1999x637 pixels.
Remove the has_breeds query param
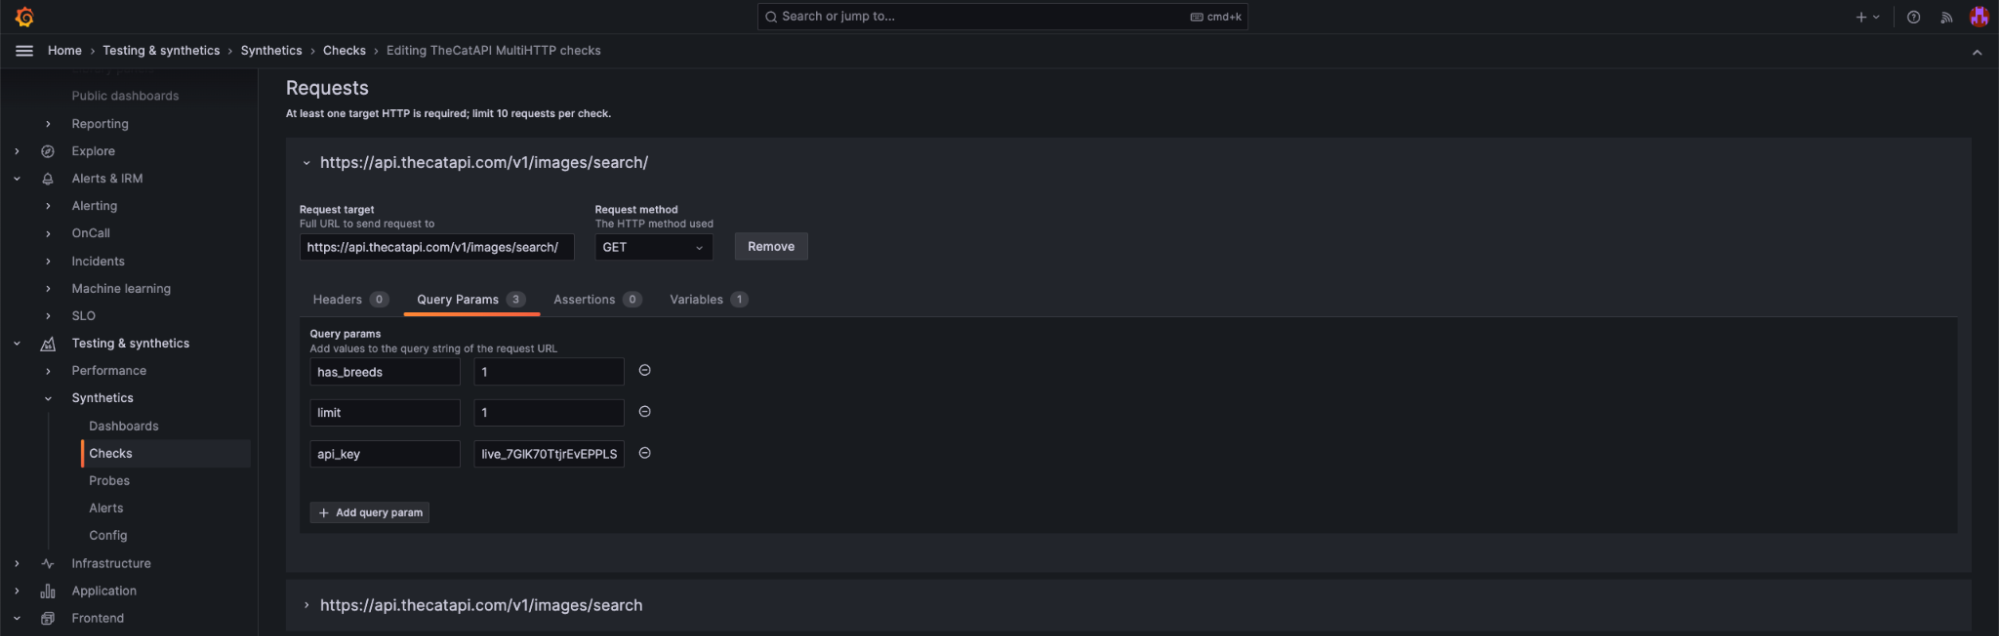645,371
